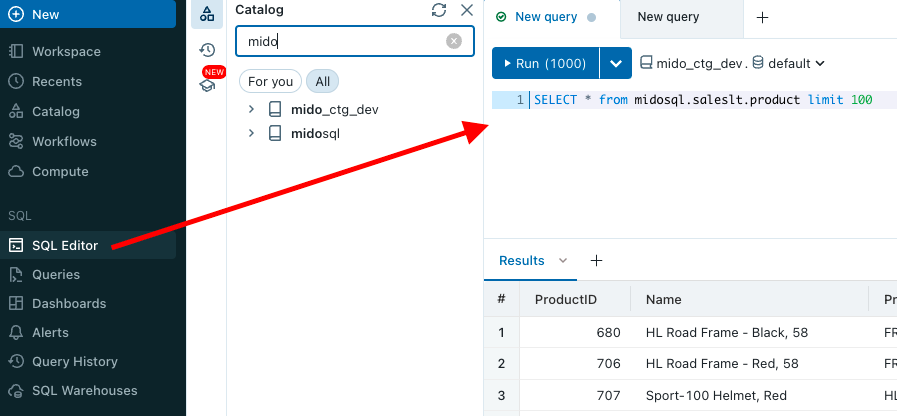Add a new query tab
The image size is (897, 416).
762,18
